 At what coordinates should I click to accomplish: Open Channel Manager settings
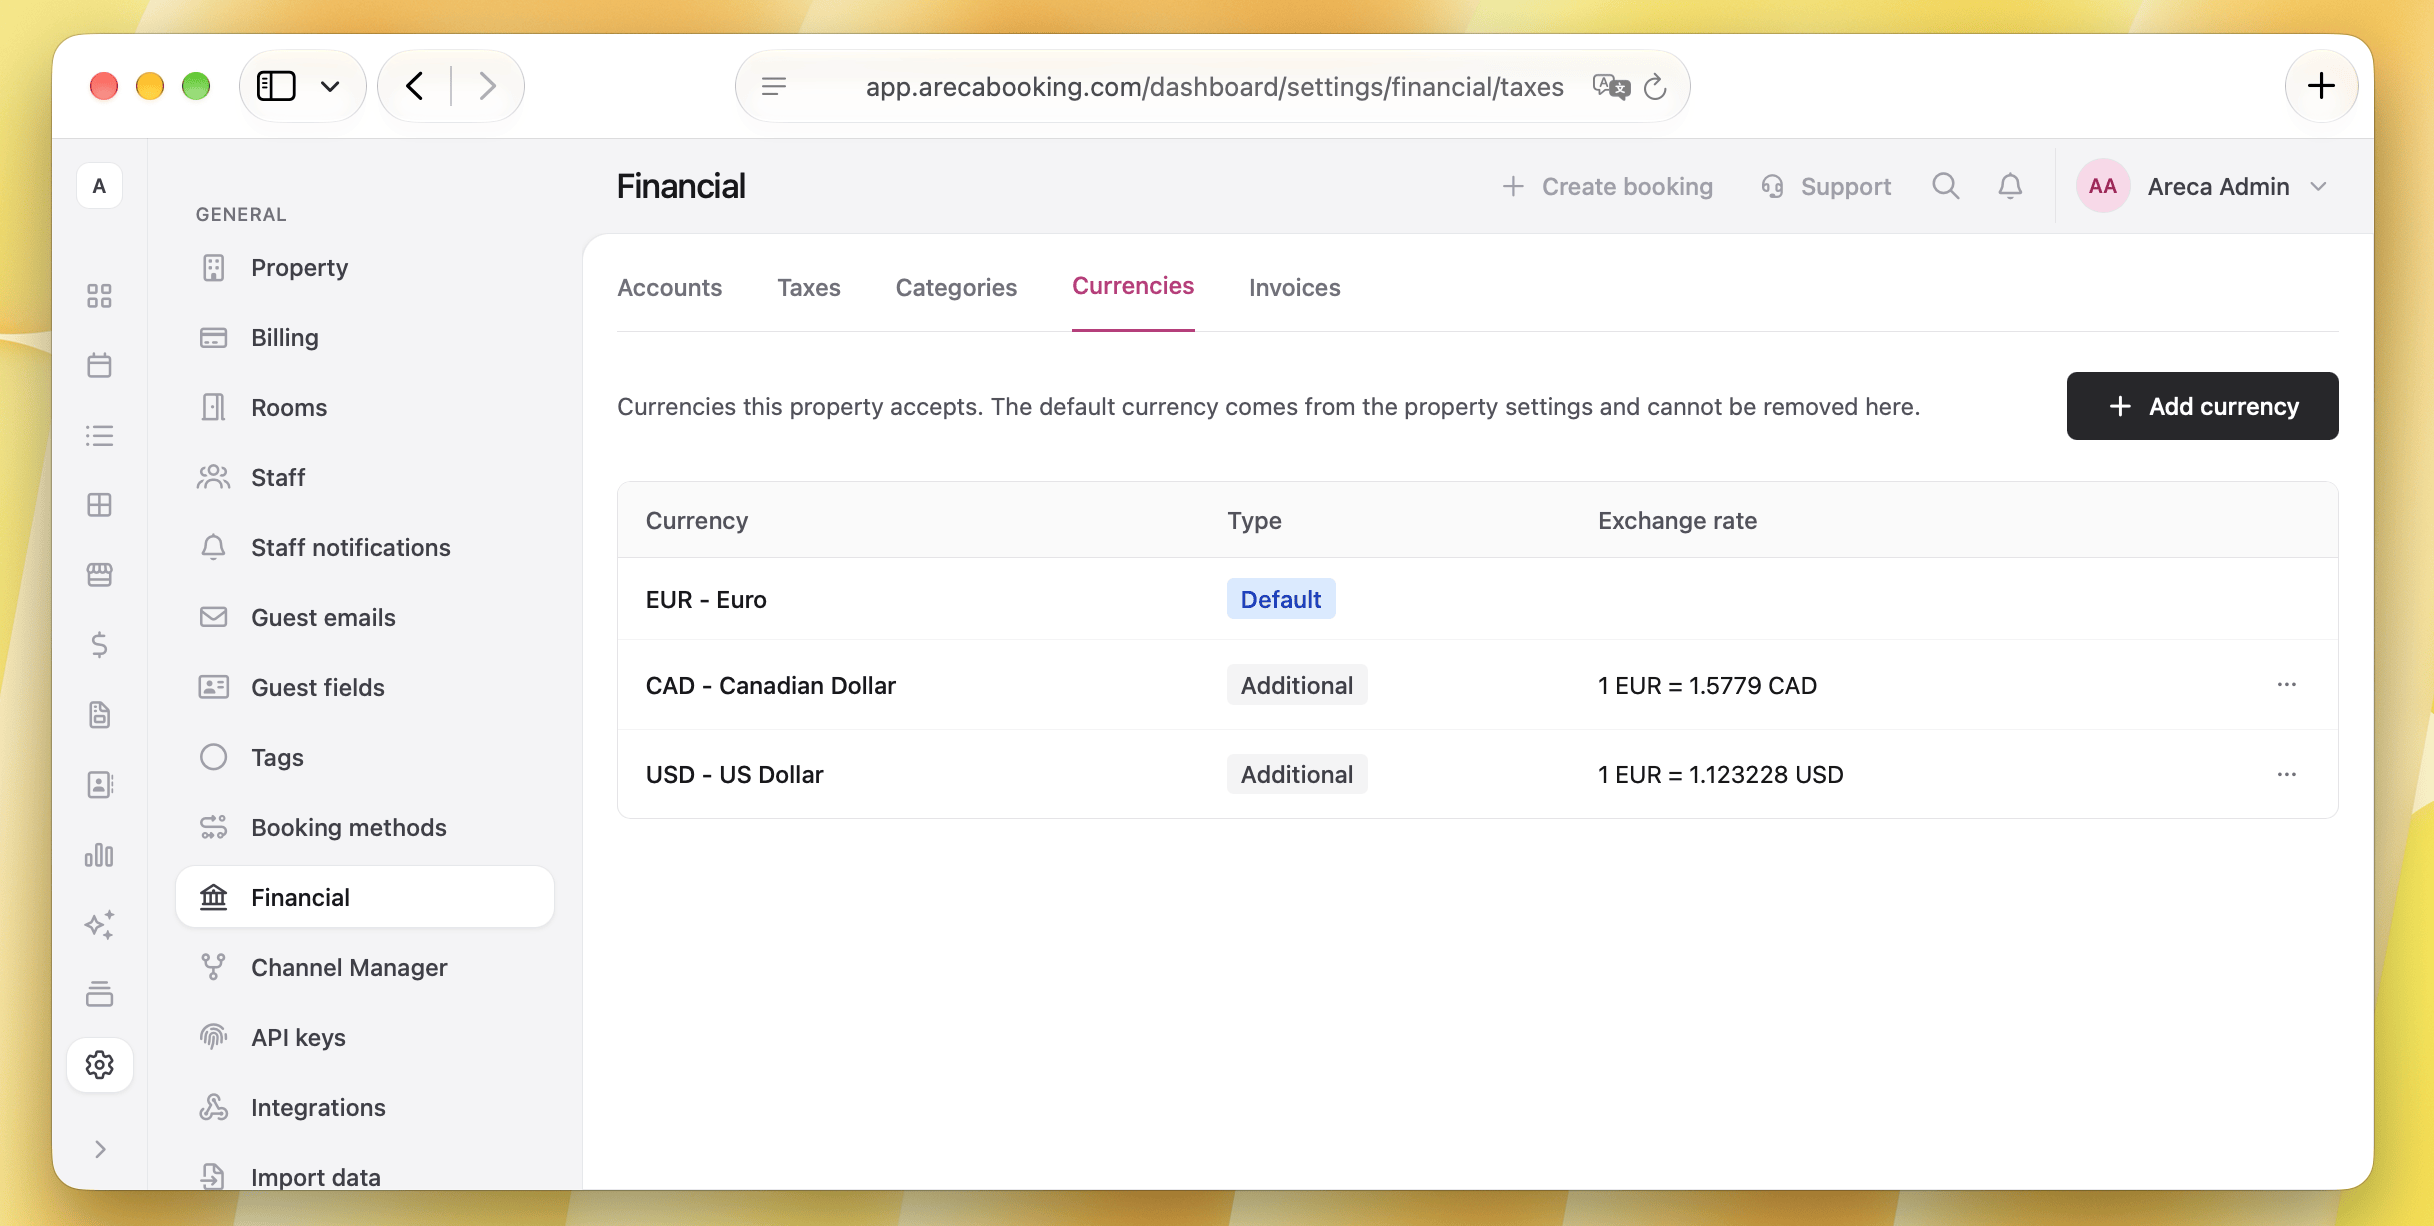(364, 967)
